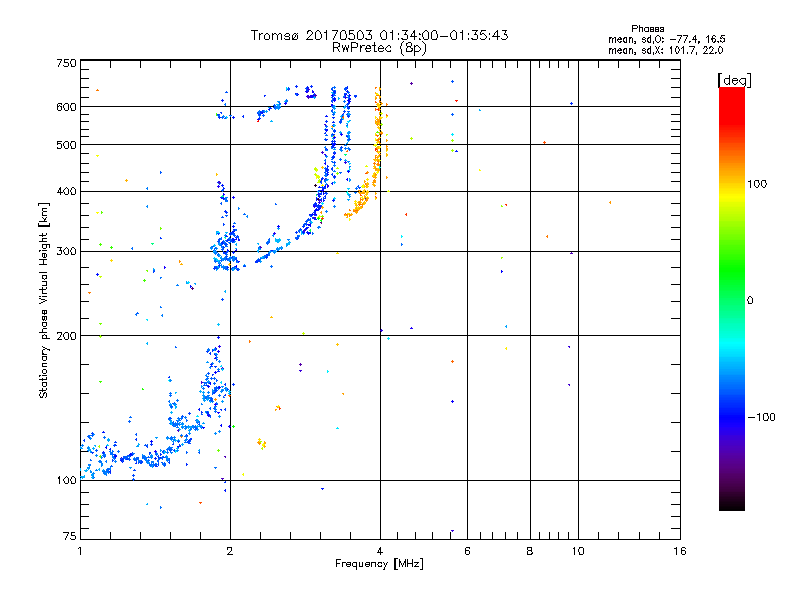Click the '1' frequency axis tick label
The width and height of the screenshot is (800, 600).
coord(80,551)
